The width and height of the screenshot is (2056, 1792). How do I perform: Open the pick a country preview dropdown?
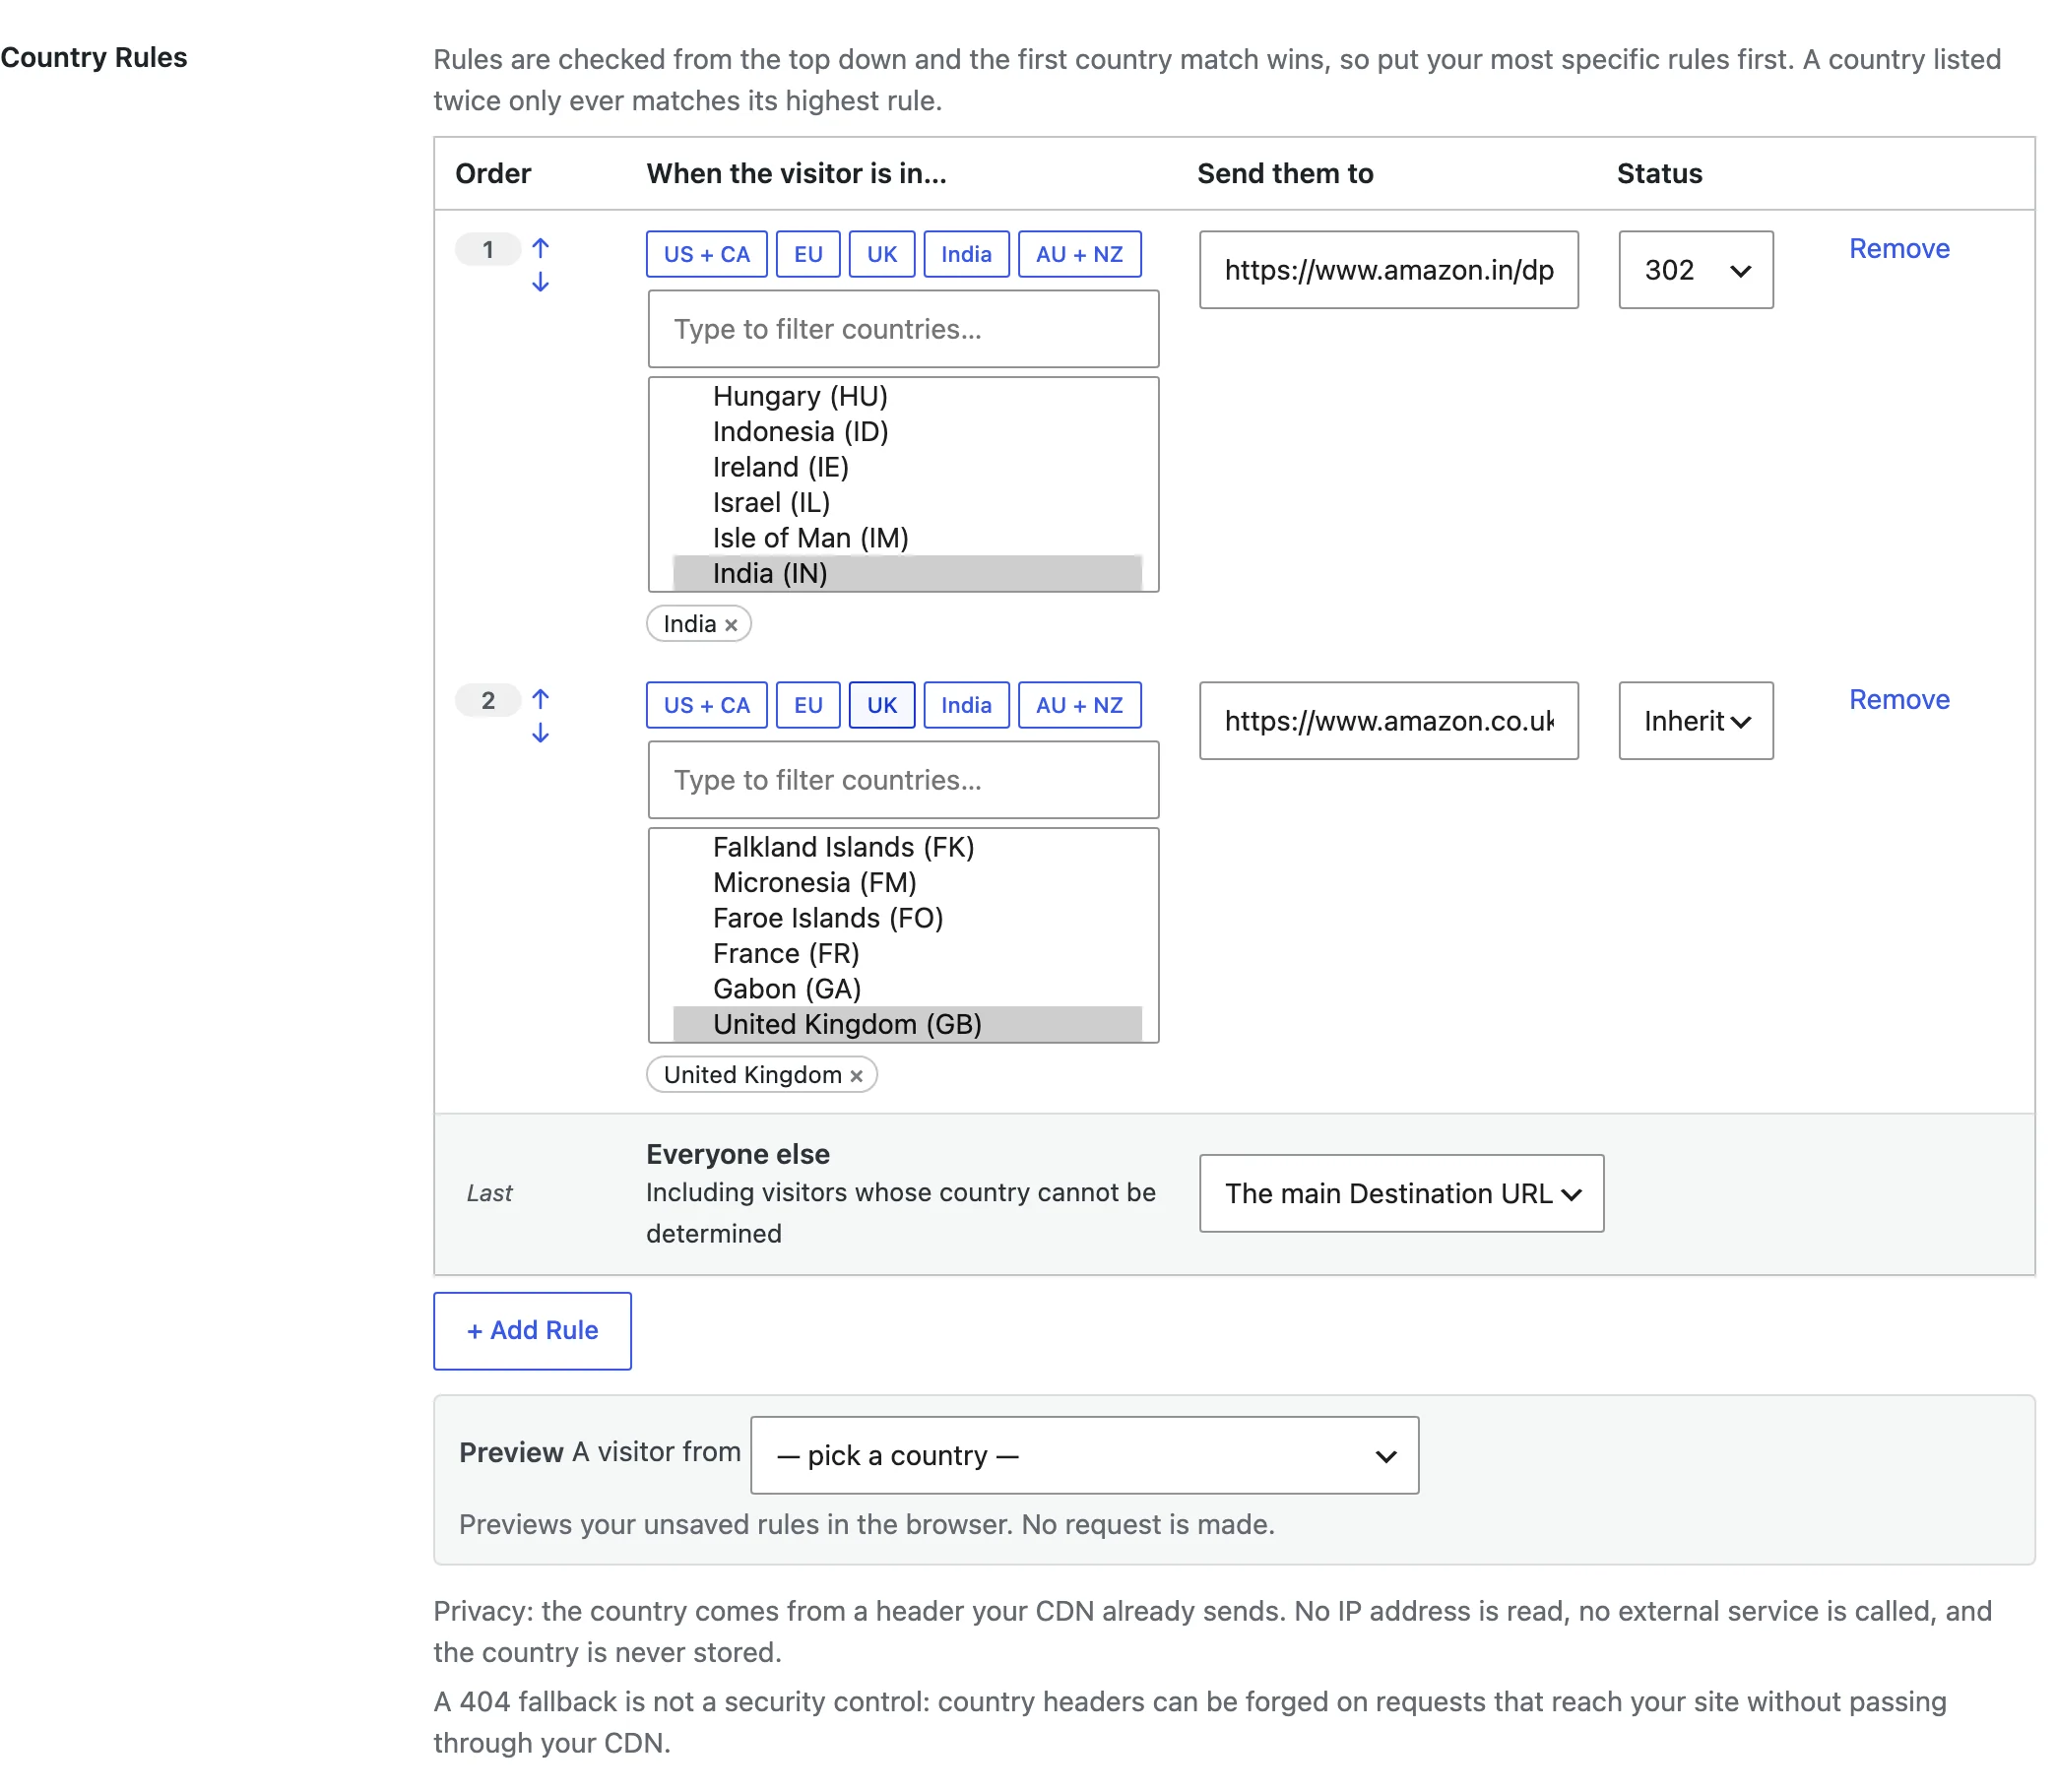1084,1455
